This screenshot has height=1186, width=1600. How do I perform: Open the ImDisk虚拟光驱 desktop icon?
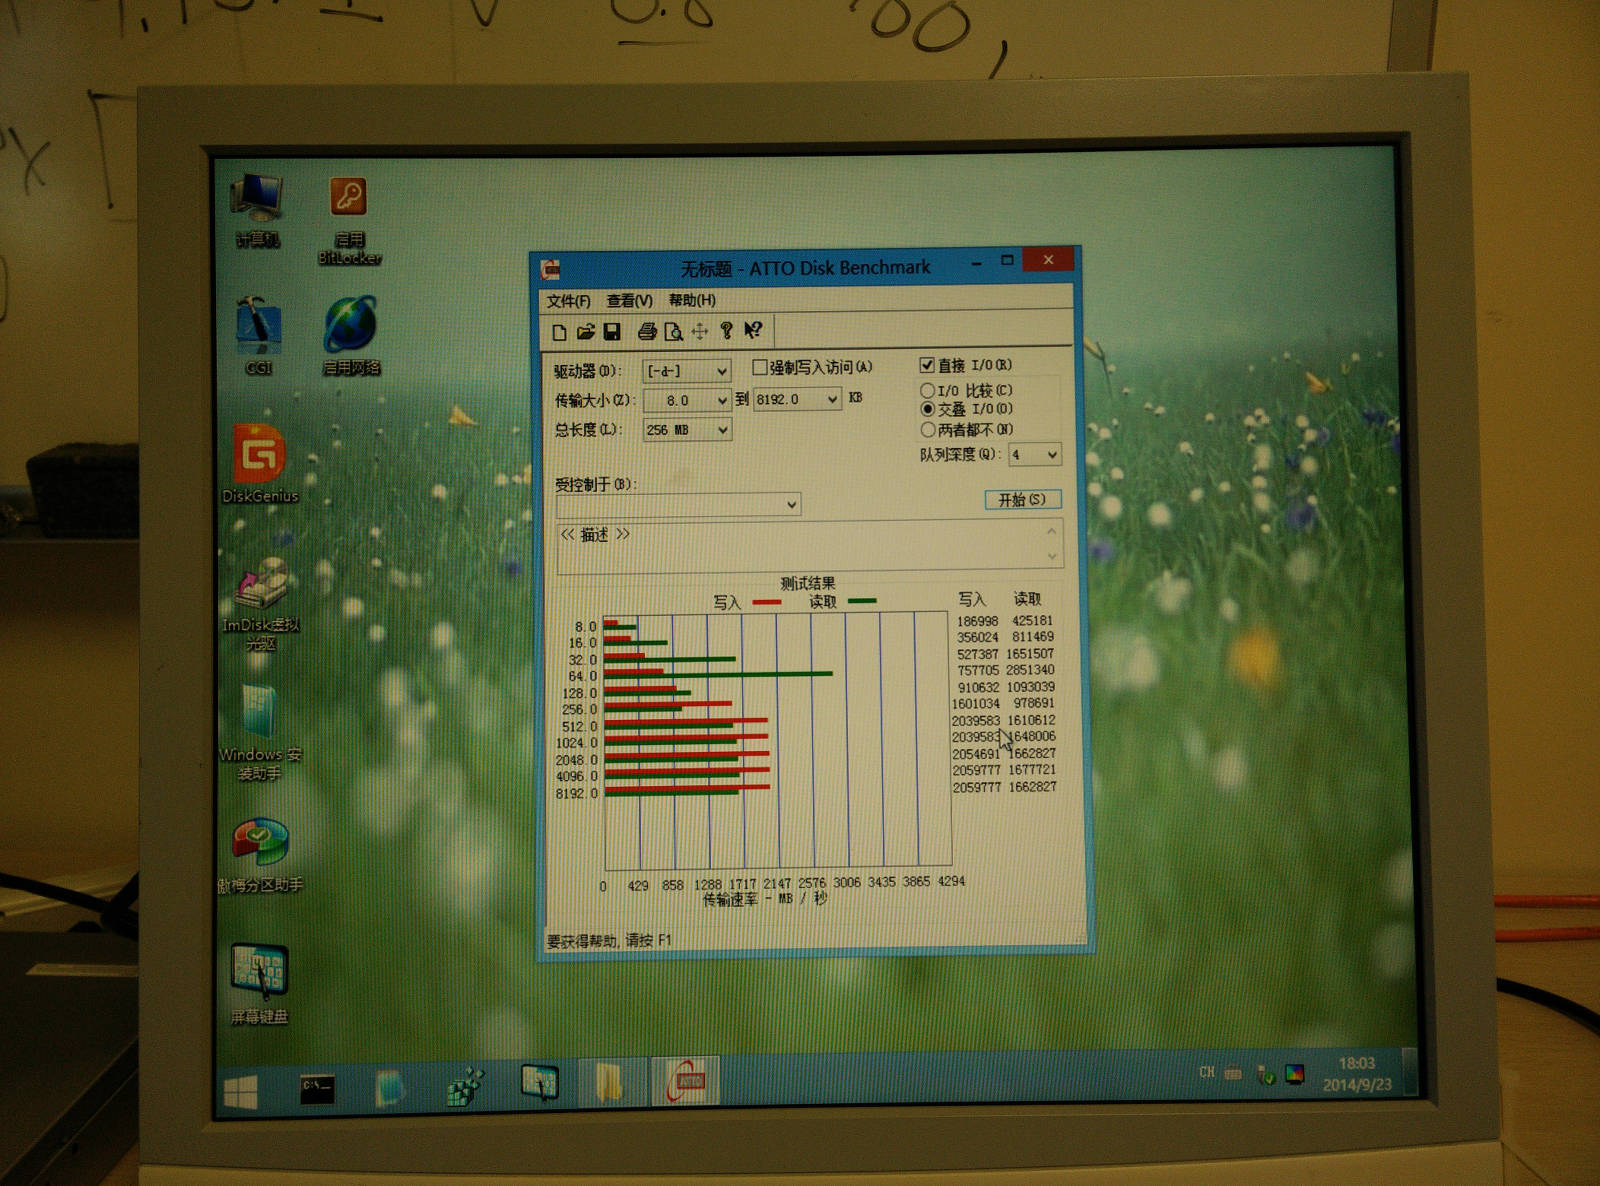(260, 605)
